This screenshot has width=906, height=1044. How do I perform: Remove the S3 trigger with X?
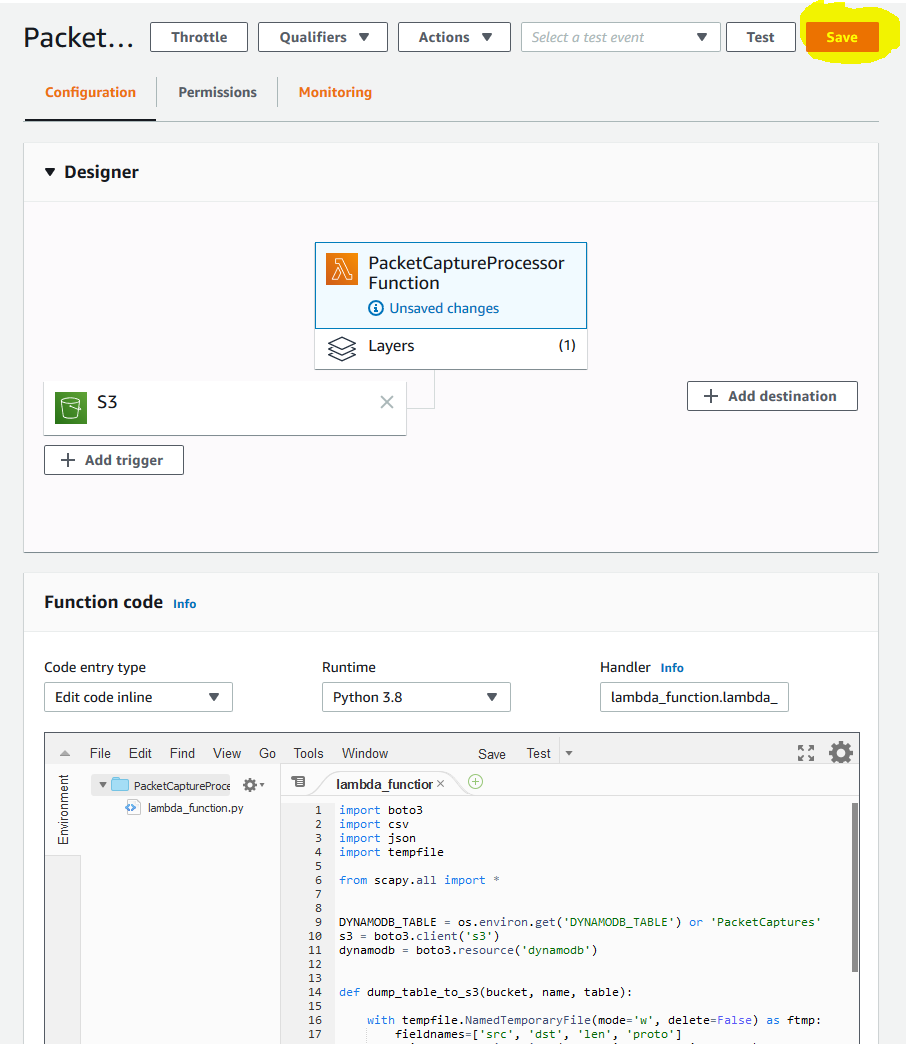387,402
